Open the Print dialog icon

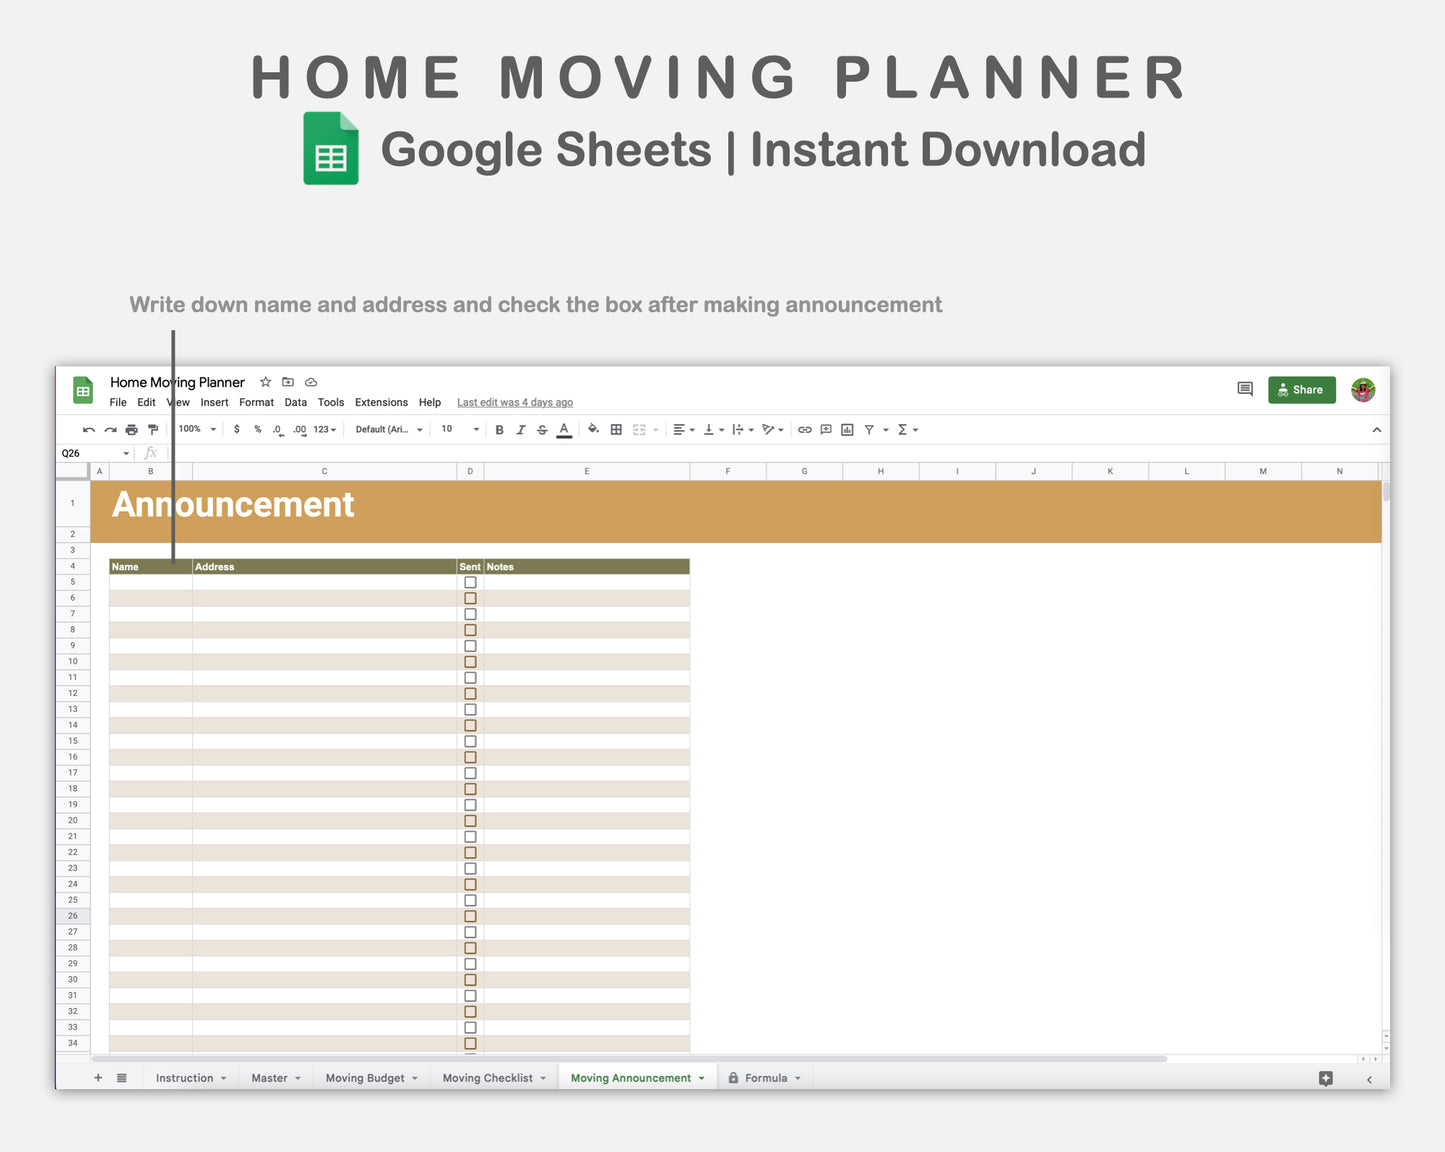coord(131,429)
